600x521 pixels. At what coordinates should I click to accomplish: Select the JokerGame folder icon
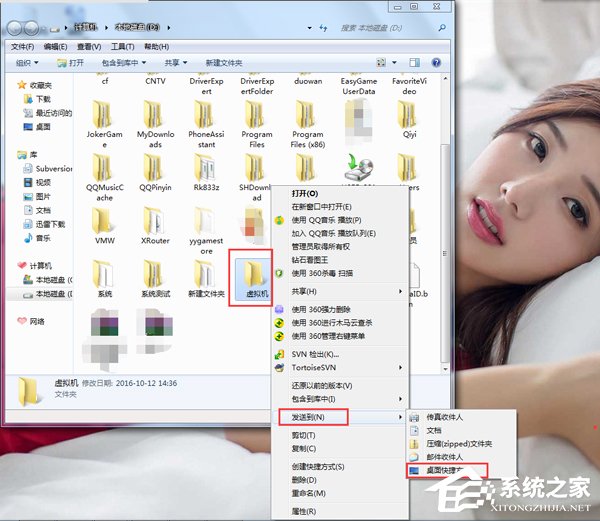105,110
